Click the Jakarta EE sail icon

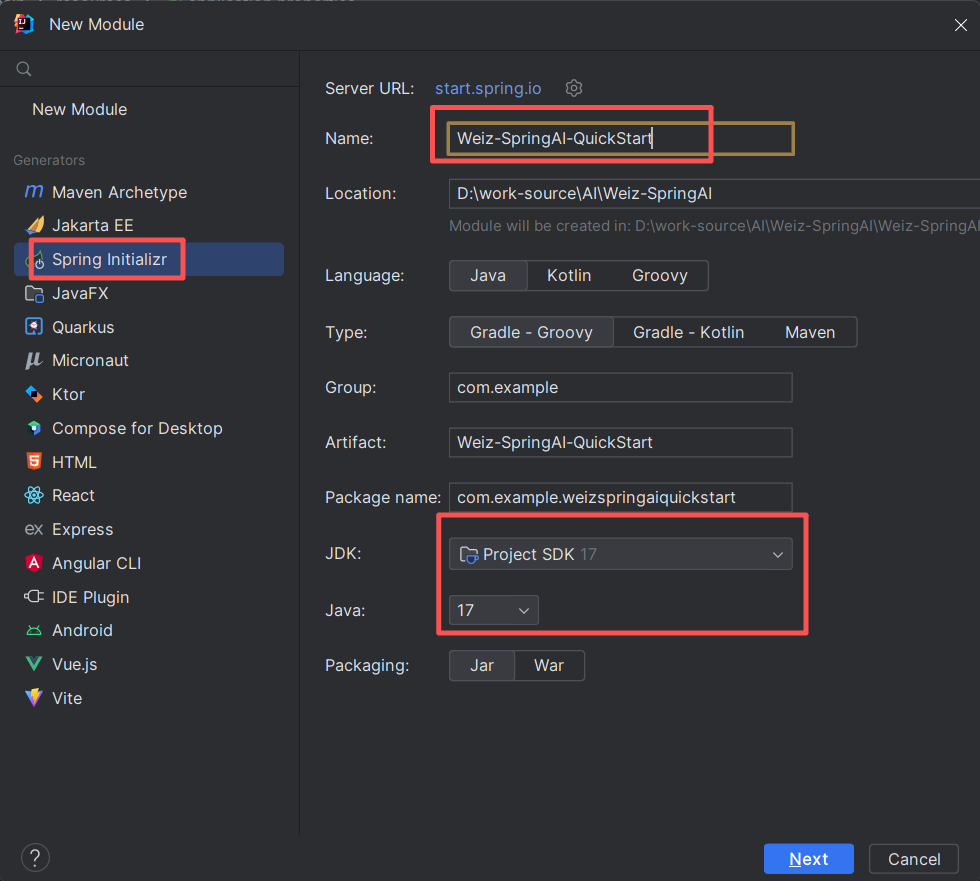(x=34, y=225)
